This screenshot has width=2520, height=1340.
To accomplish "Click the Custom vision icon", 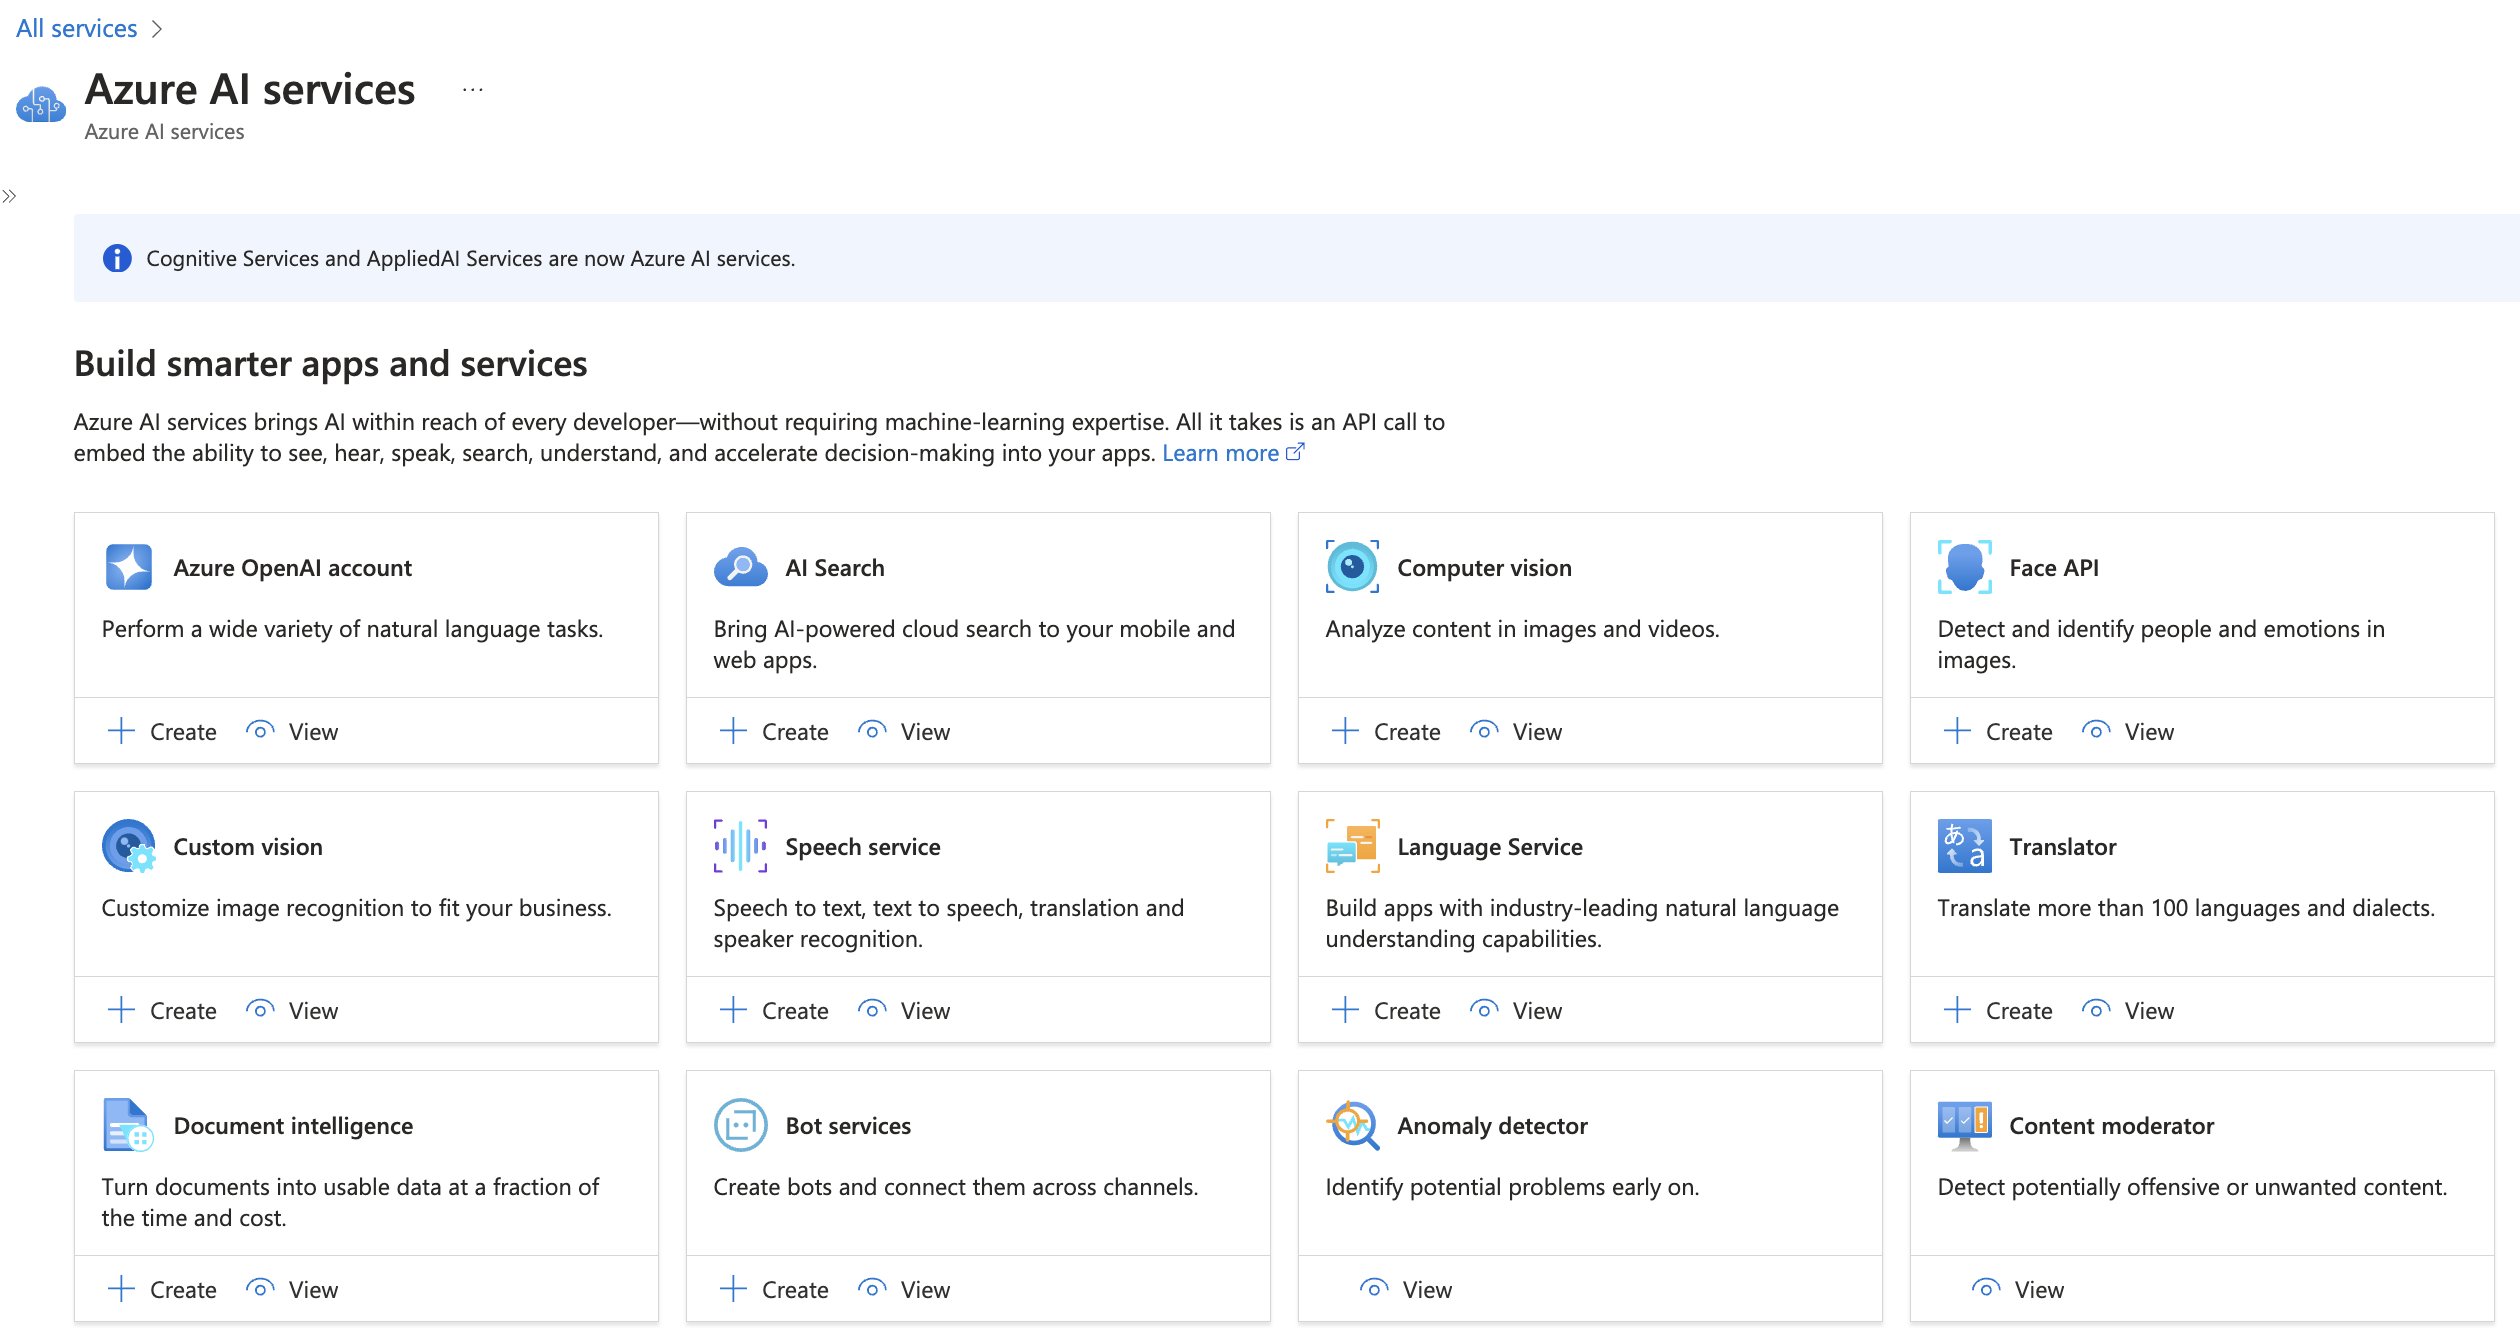I will tap(129, 846).
